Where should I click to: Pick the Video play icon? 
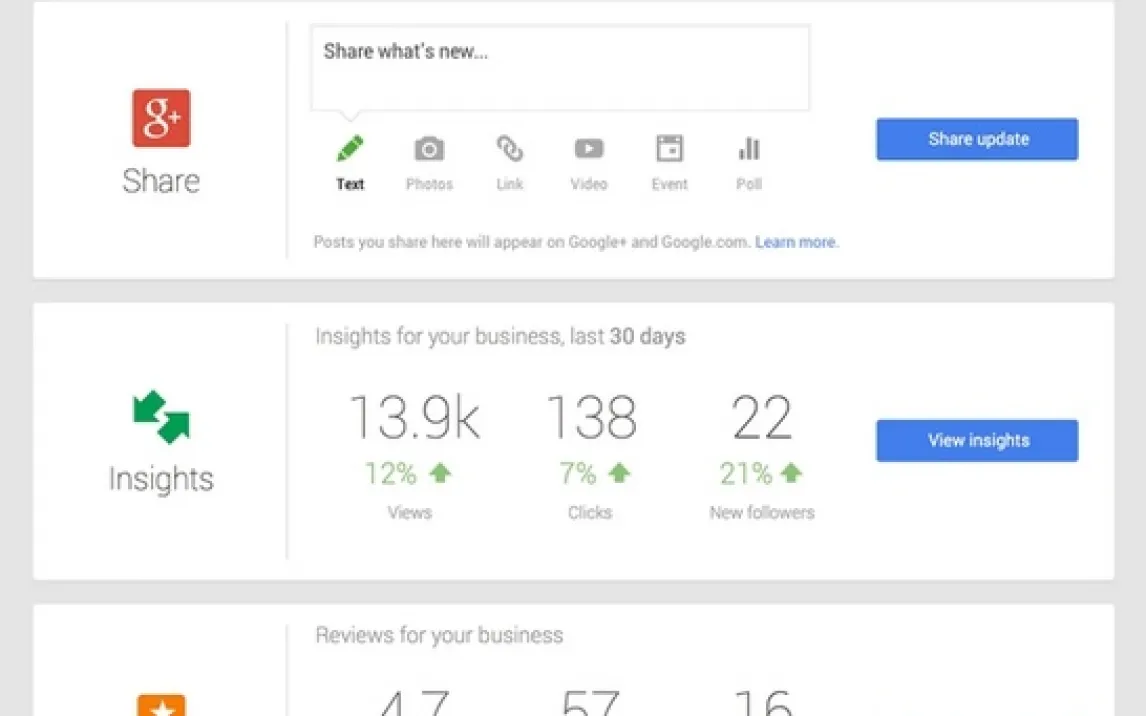click(589, 150)
